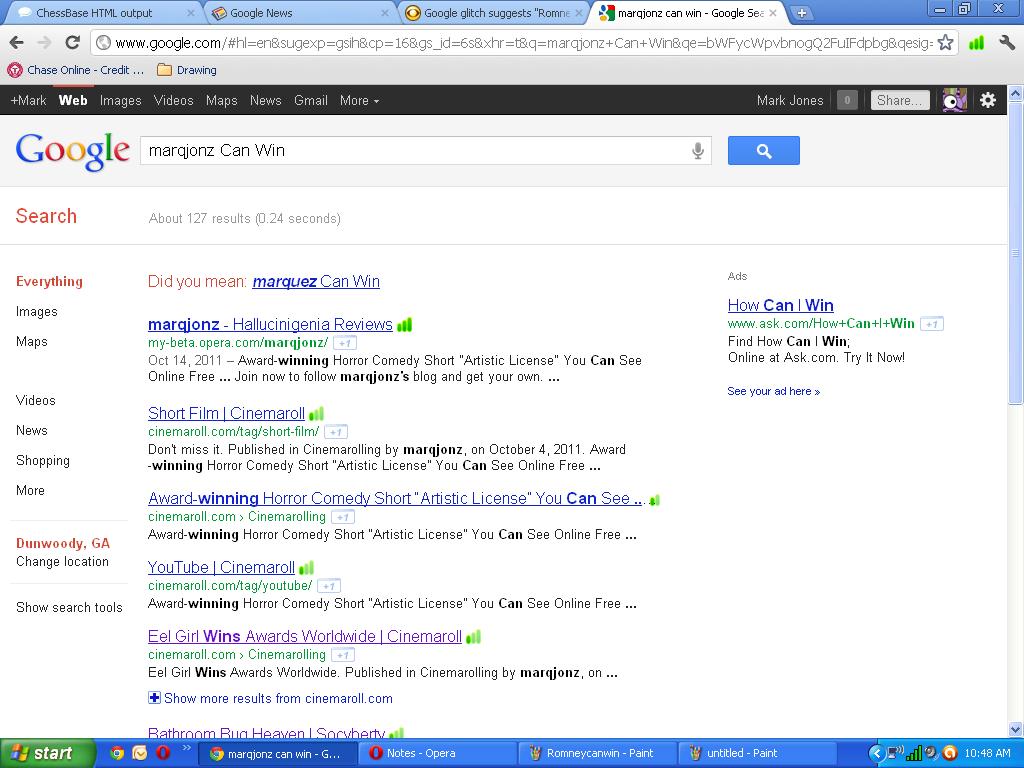This screenshot has width=1024, height=768.
Task: Follow the marquez Can Win suggestion
Action: [x=316, y=281]
